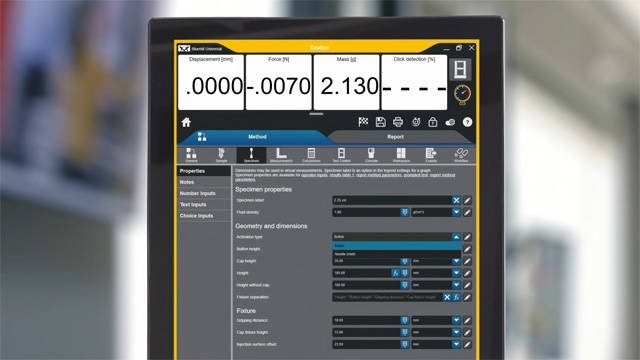640x360 pixels.
Task: Follow the 'report method parameters' link
Action: click(379, 175)
